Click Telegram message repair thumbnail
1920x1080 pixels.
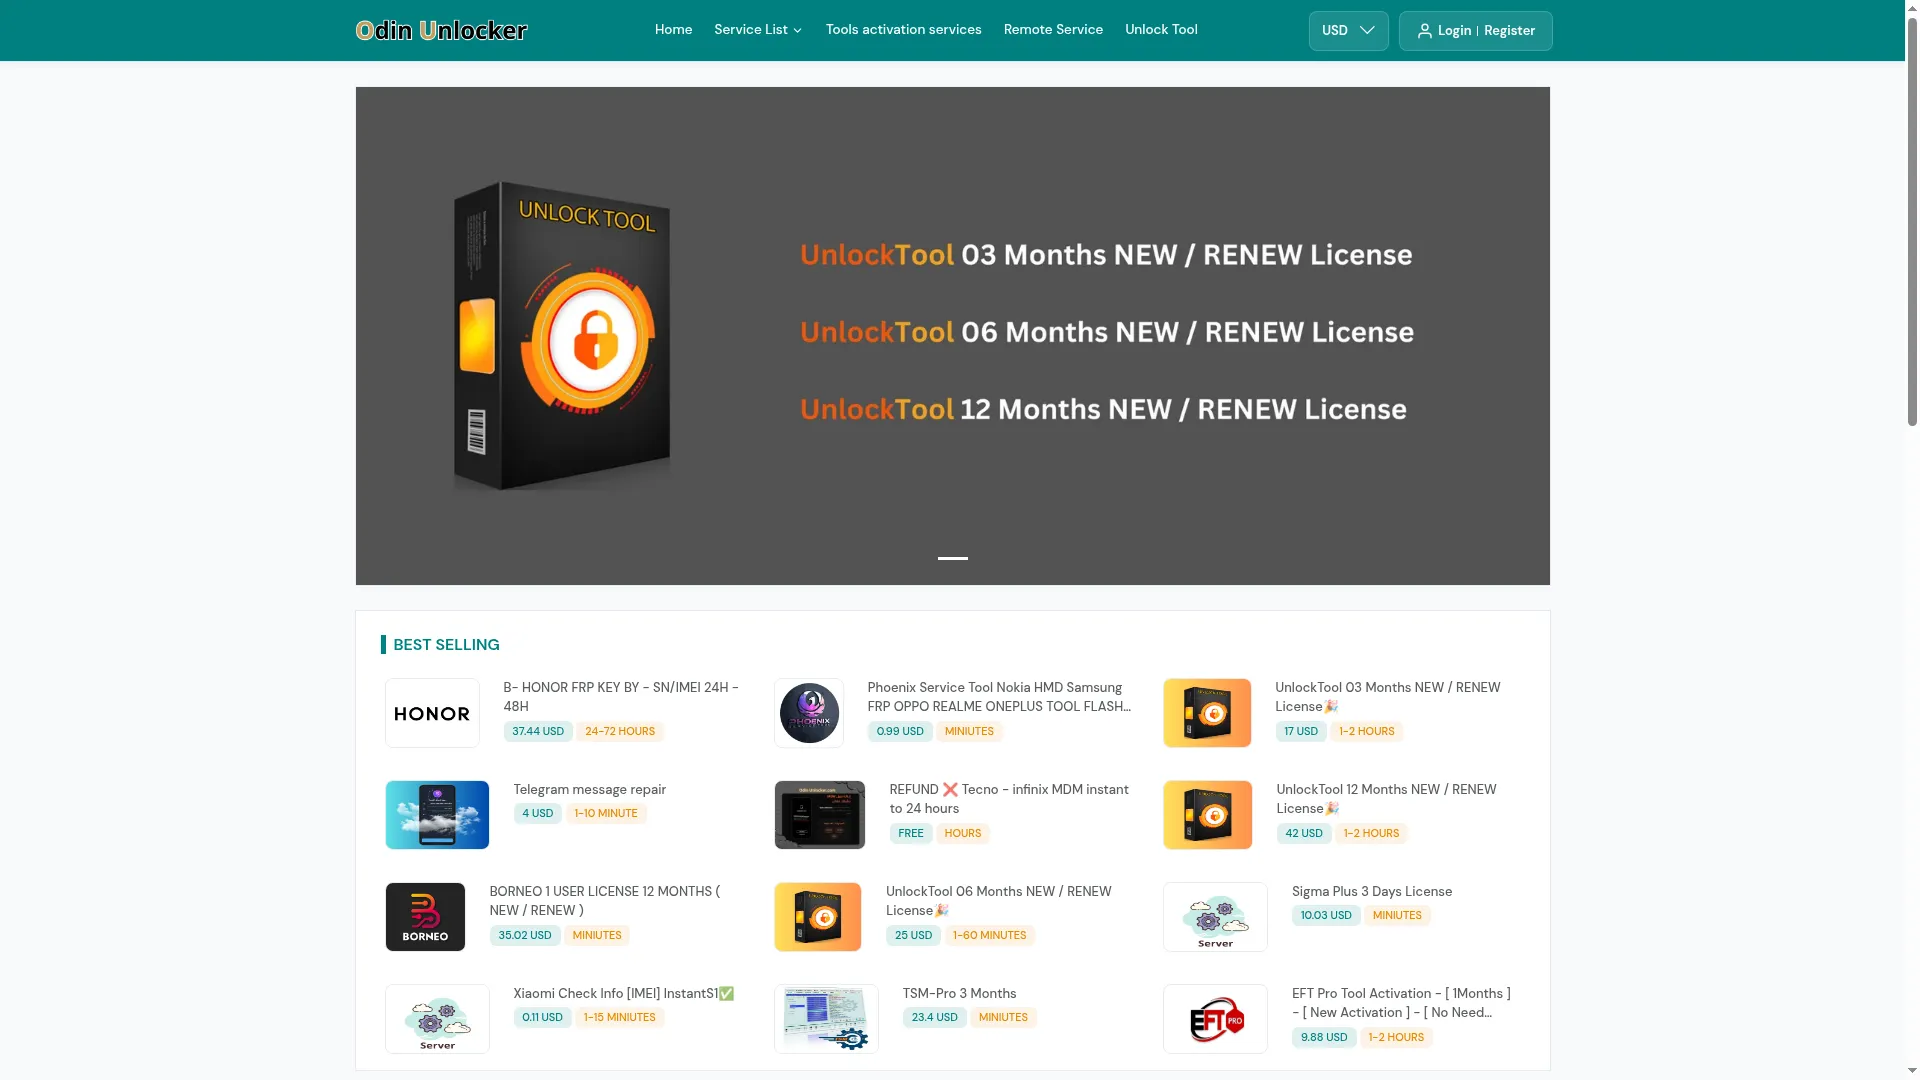437,815
